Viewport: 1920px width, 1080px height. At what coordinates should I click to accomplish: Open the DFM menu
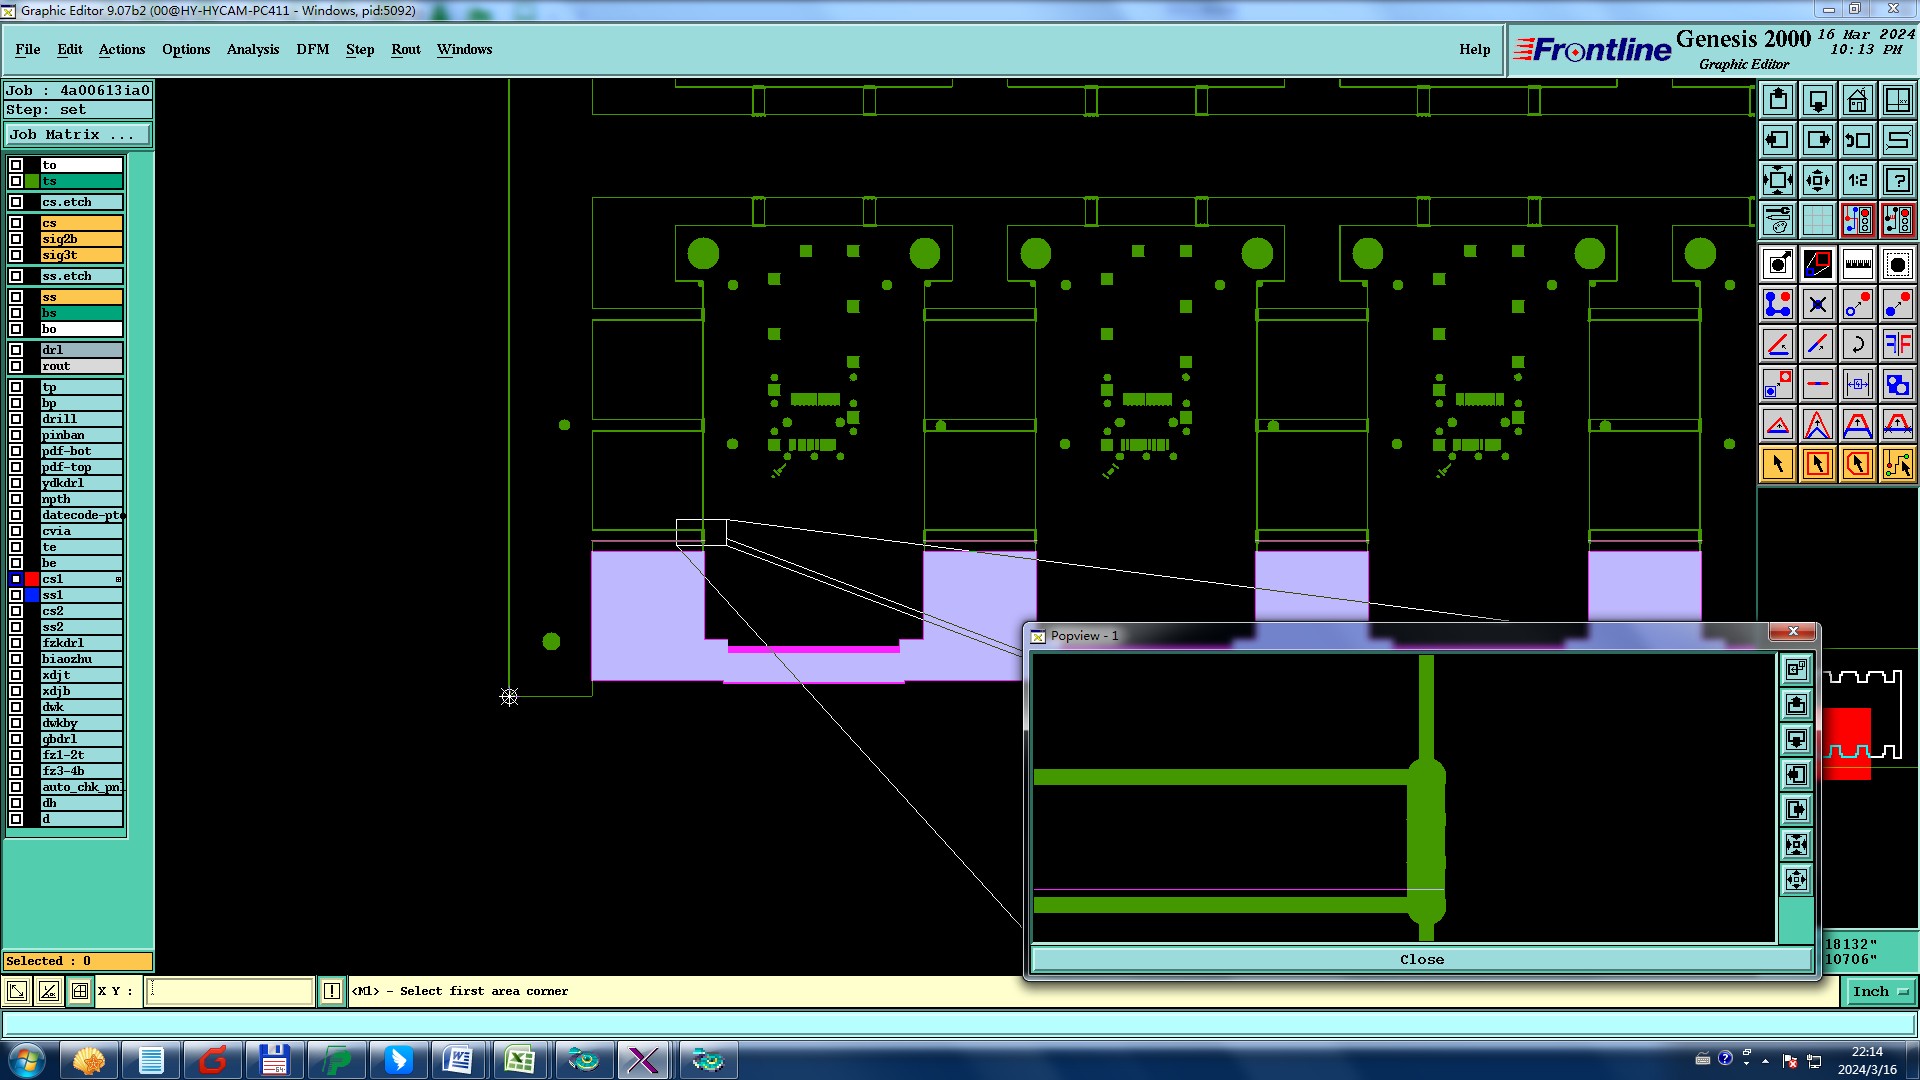[x=312, y=49]
